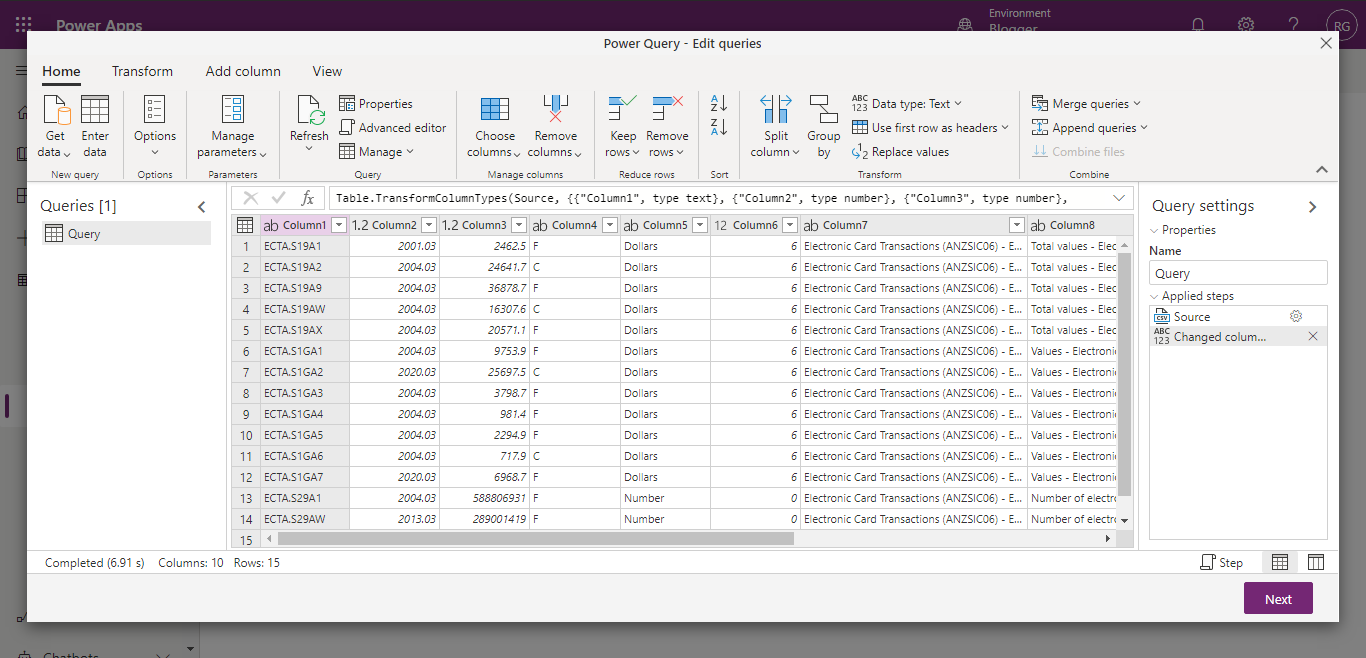Collapse the Query settings pane
The width and height of the screenshot is (1366, 658).
[1313, 207]
